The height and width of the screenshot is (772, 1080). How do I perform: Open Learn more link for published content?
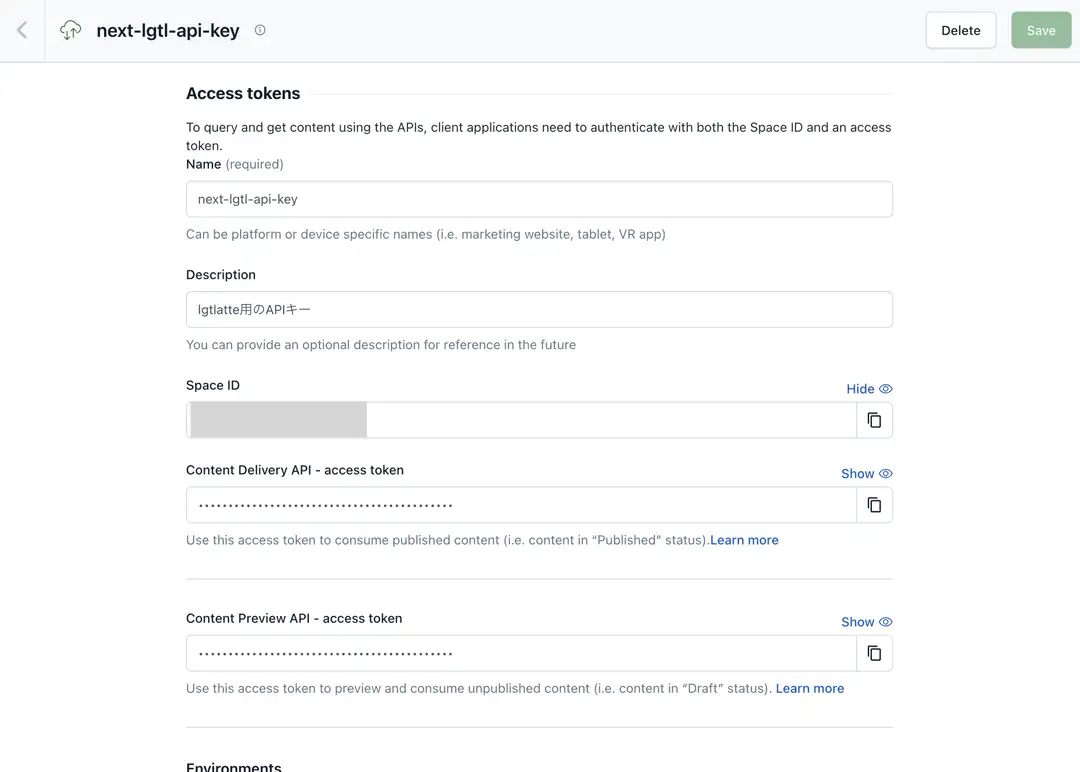pyautogui.click(x=744, y=540)
